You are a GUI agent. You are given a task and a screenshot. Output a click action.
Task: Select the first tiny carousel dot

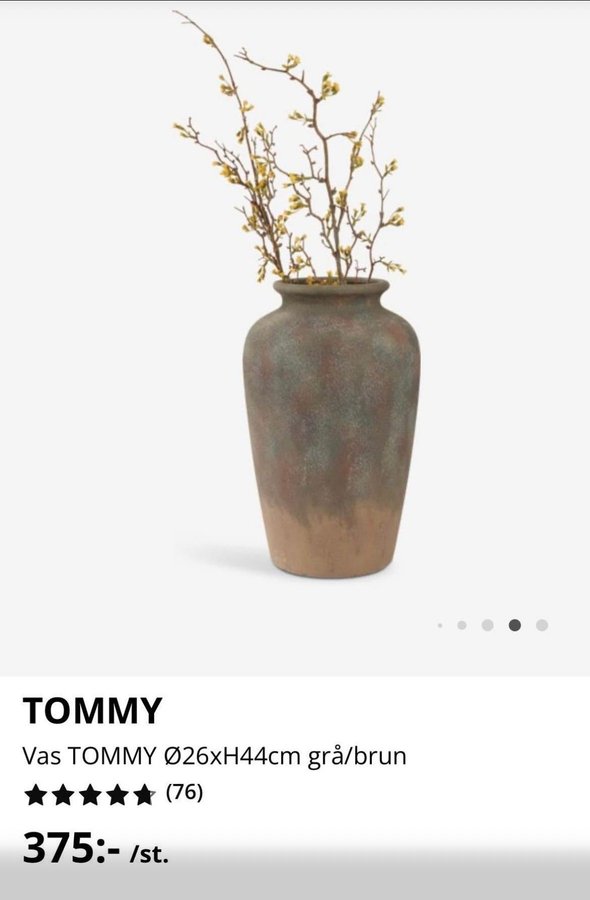[440, 625]
